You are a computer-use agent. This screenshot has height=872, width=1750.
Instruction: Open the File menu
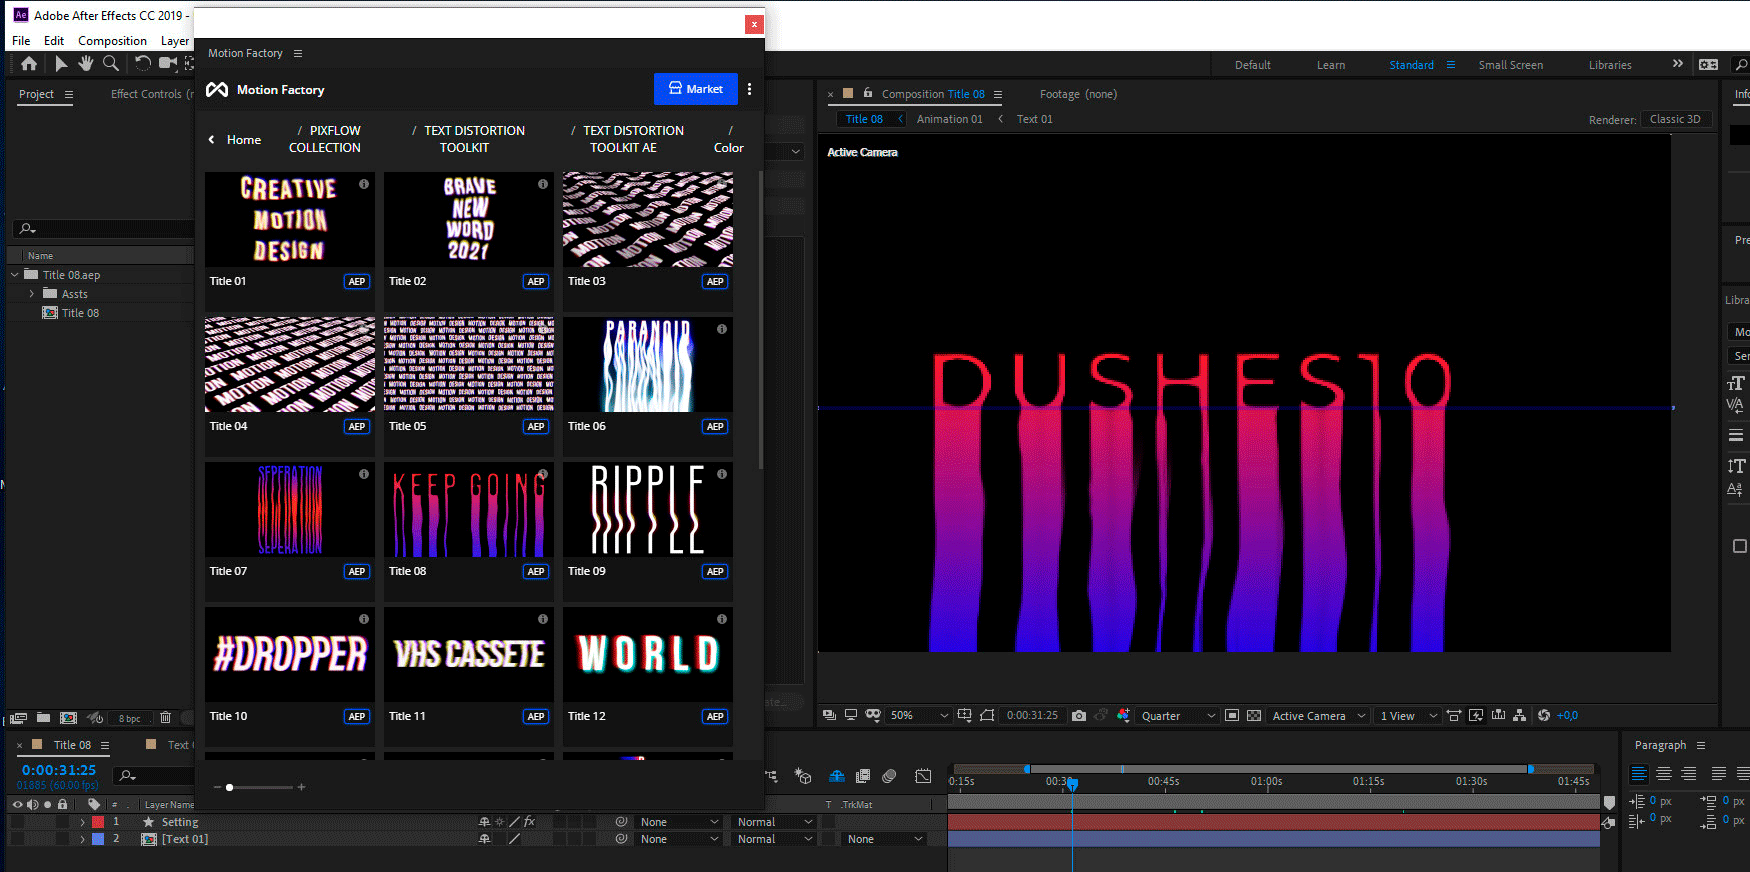click(x=21, y=41)
